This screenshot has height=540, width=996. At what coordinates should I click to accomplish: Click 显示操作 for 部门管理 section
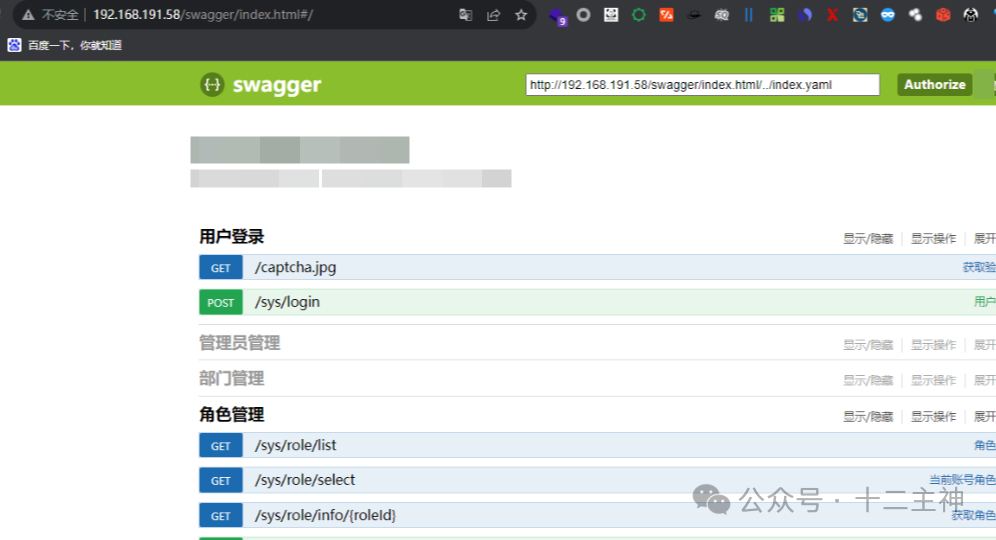[933, 381]
